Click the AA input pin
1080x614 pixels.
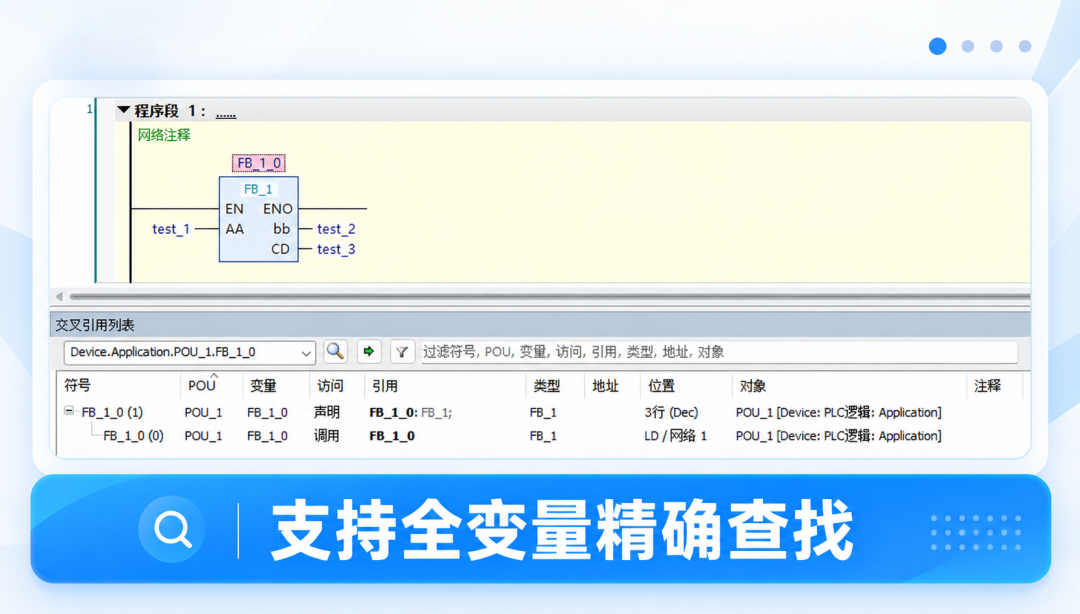click(234, 229)
